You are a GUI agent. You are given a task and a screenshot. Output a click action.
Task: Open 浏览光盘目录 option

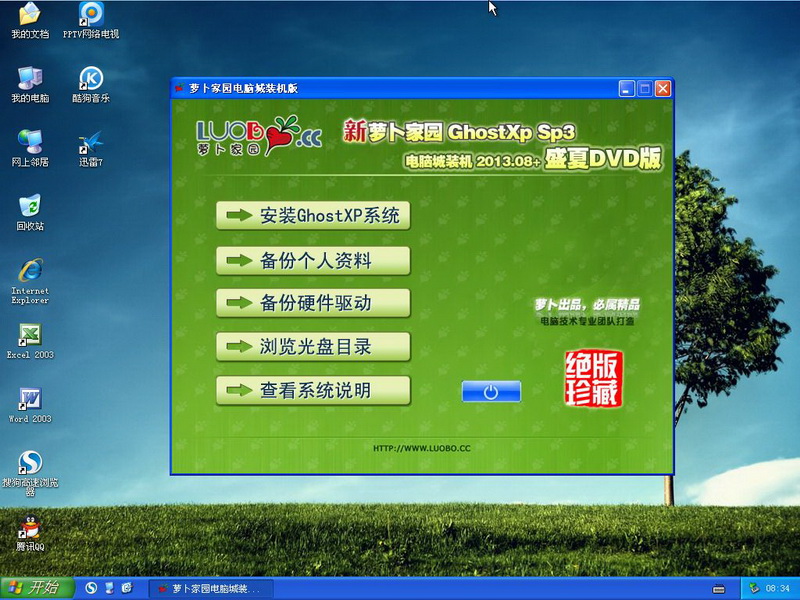point(314,347)
